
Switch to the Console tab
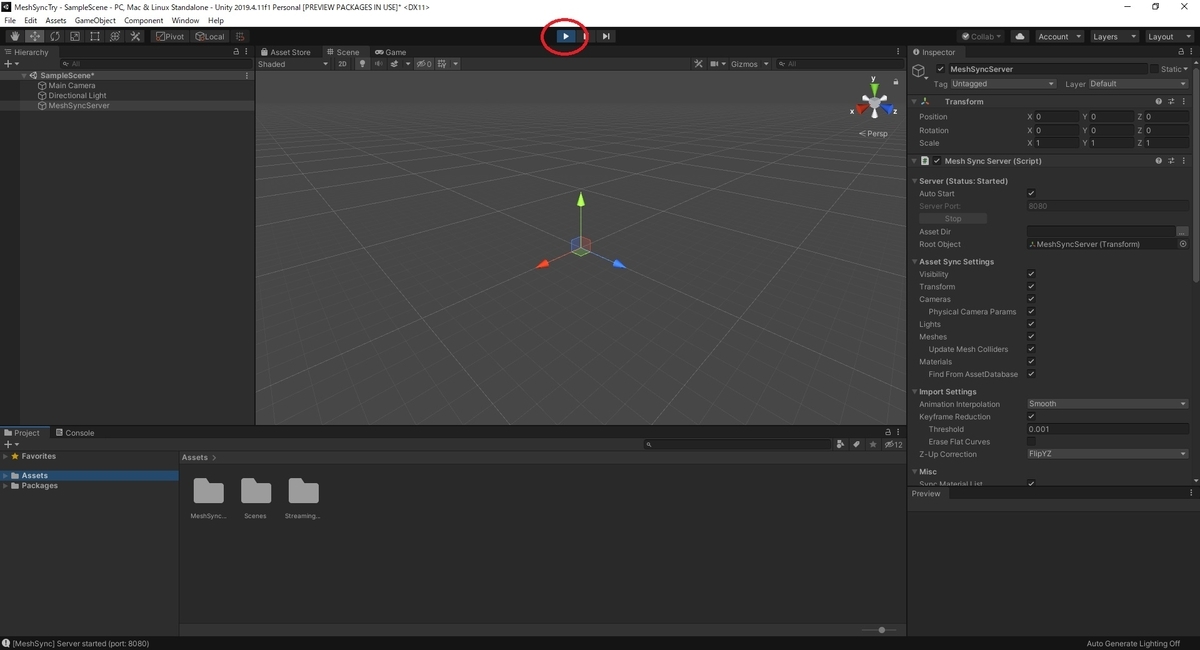coord(75,433)
